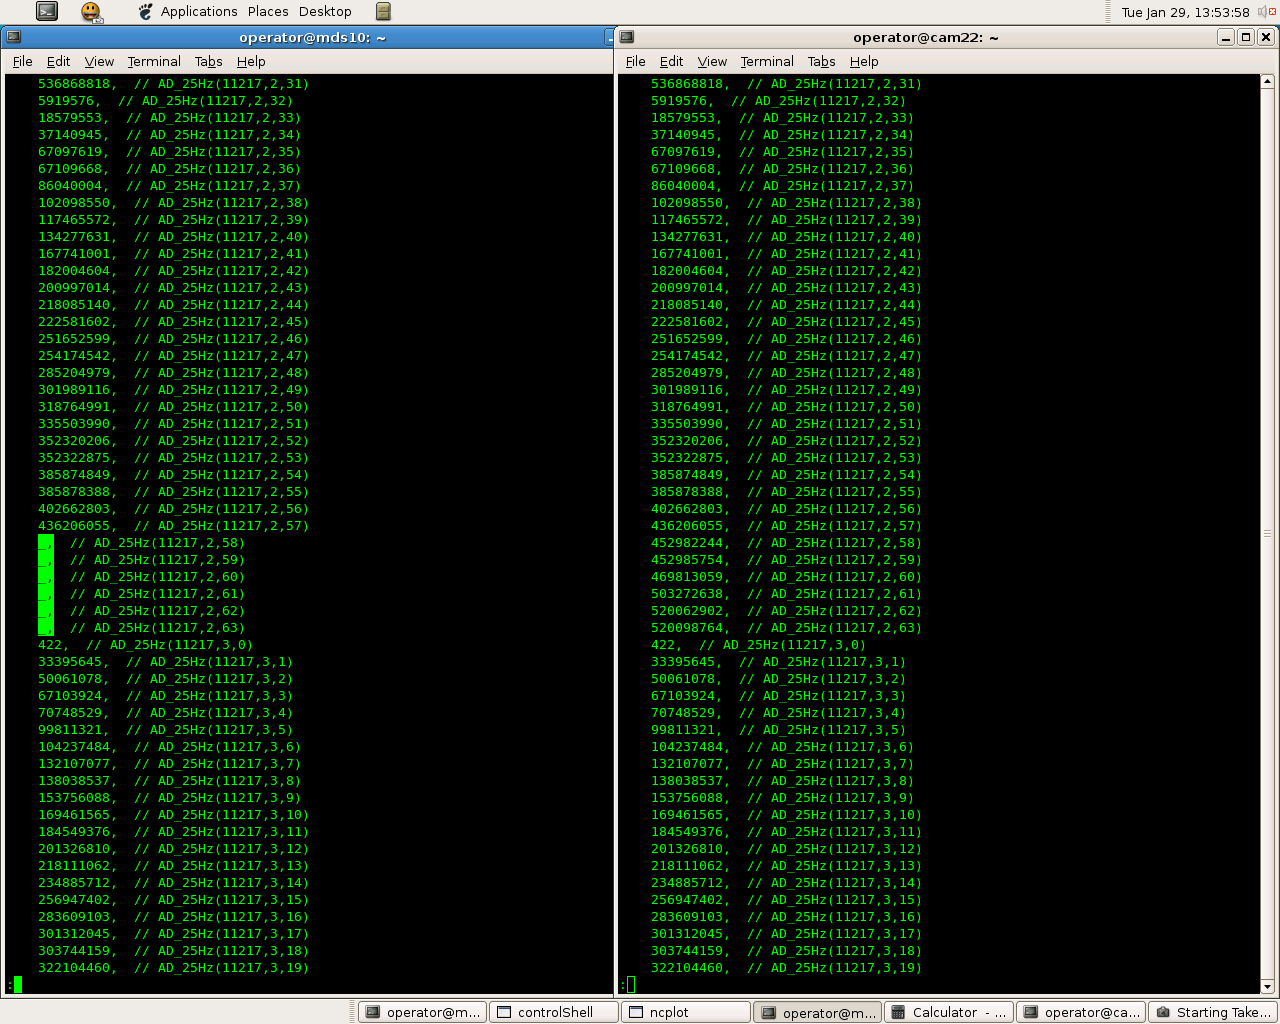Image resolution: width=1280 pixels, height=1024 pixels.
Task: Click the cursor prompt in cam22 terminal
Action: point(631,985)
